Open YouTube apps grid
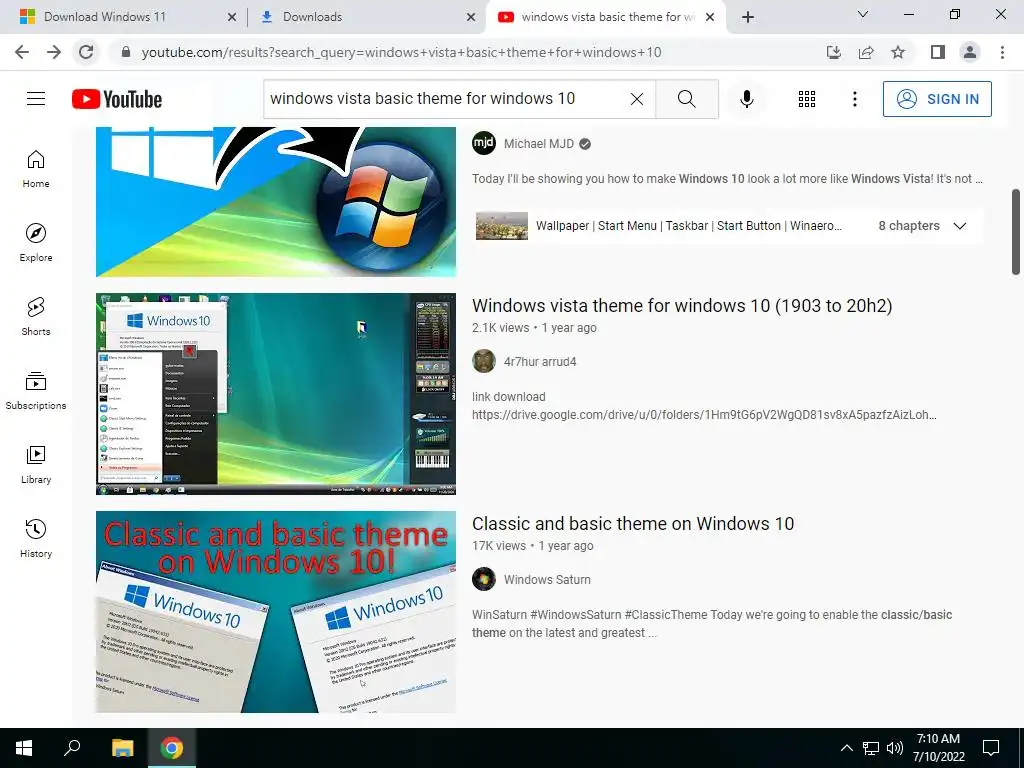This screenshot has height=768, width=1024. point(807,99)
